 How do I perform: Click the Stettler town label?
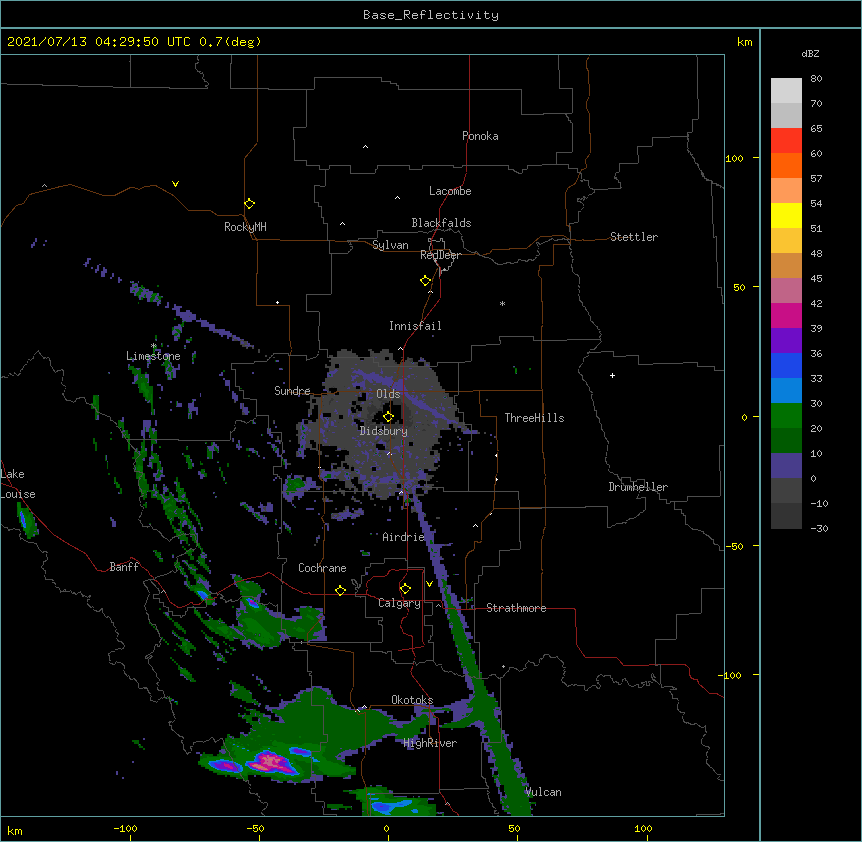[634, 237]
